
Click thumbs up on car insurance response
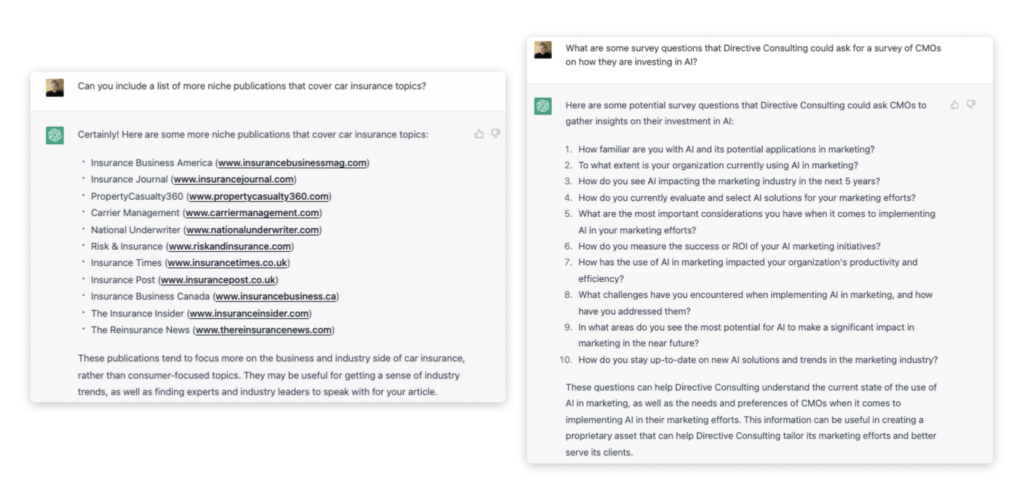click(x=479, y=134)
